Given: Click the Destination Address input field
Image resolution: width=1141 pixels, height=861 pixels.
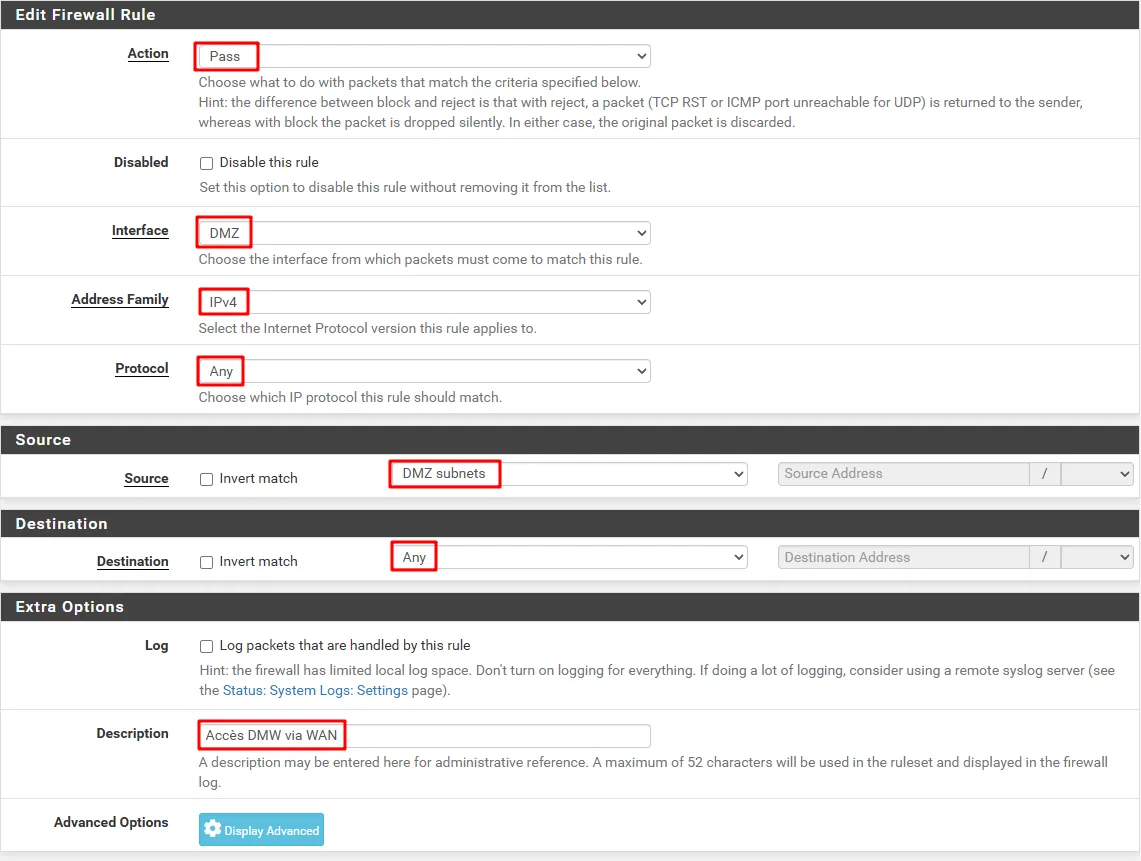Looking at the screenshot, I should [904, 558].
